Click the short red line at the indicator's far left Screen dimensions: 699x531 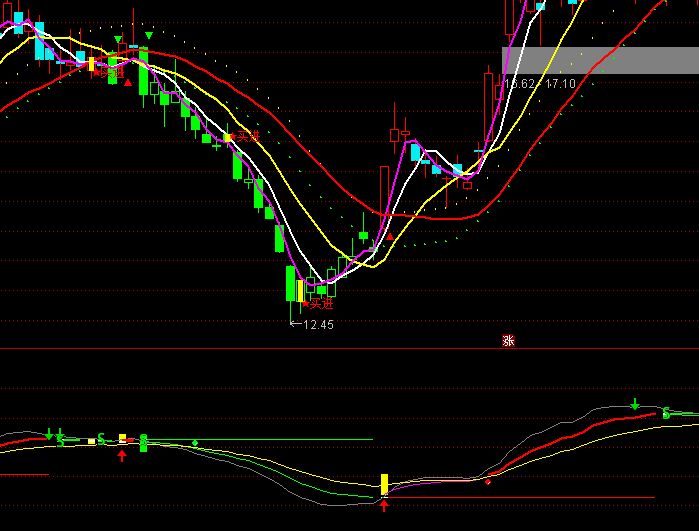point(24,475)
